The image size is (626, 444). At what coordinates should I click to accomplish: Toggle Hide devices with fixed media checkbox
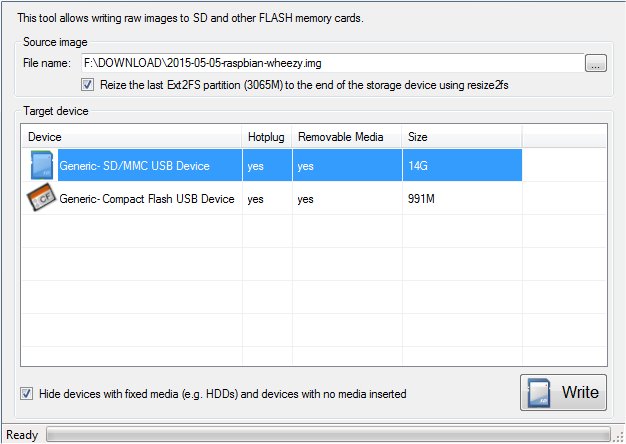(27, 393)
